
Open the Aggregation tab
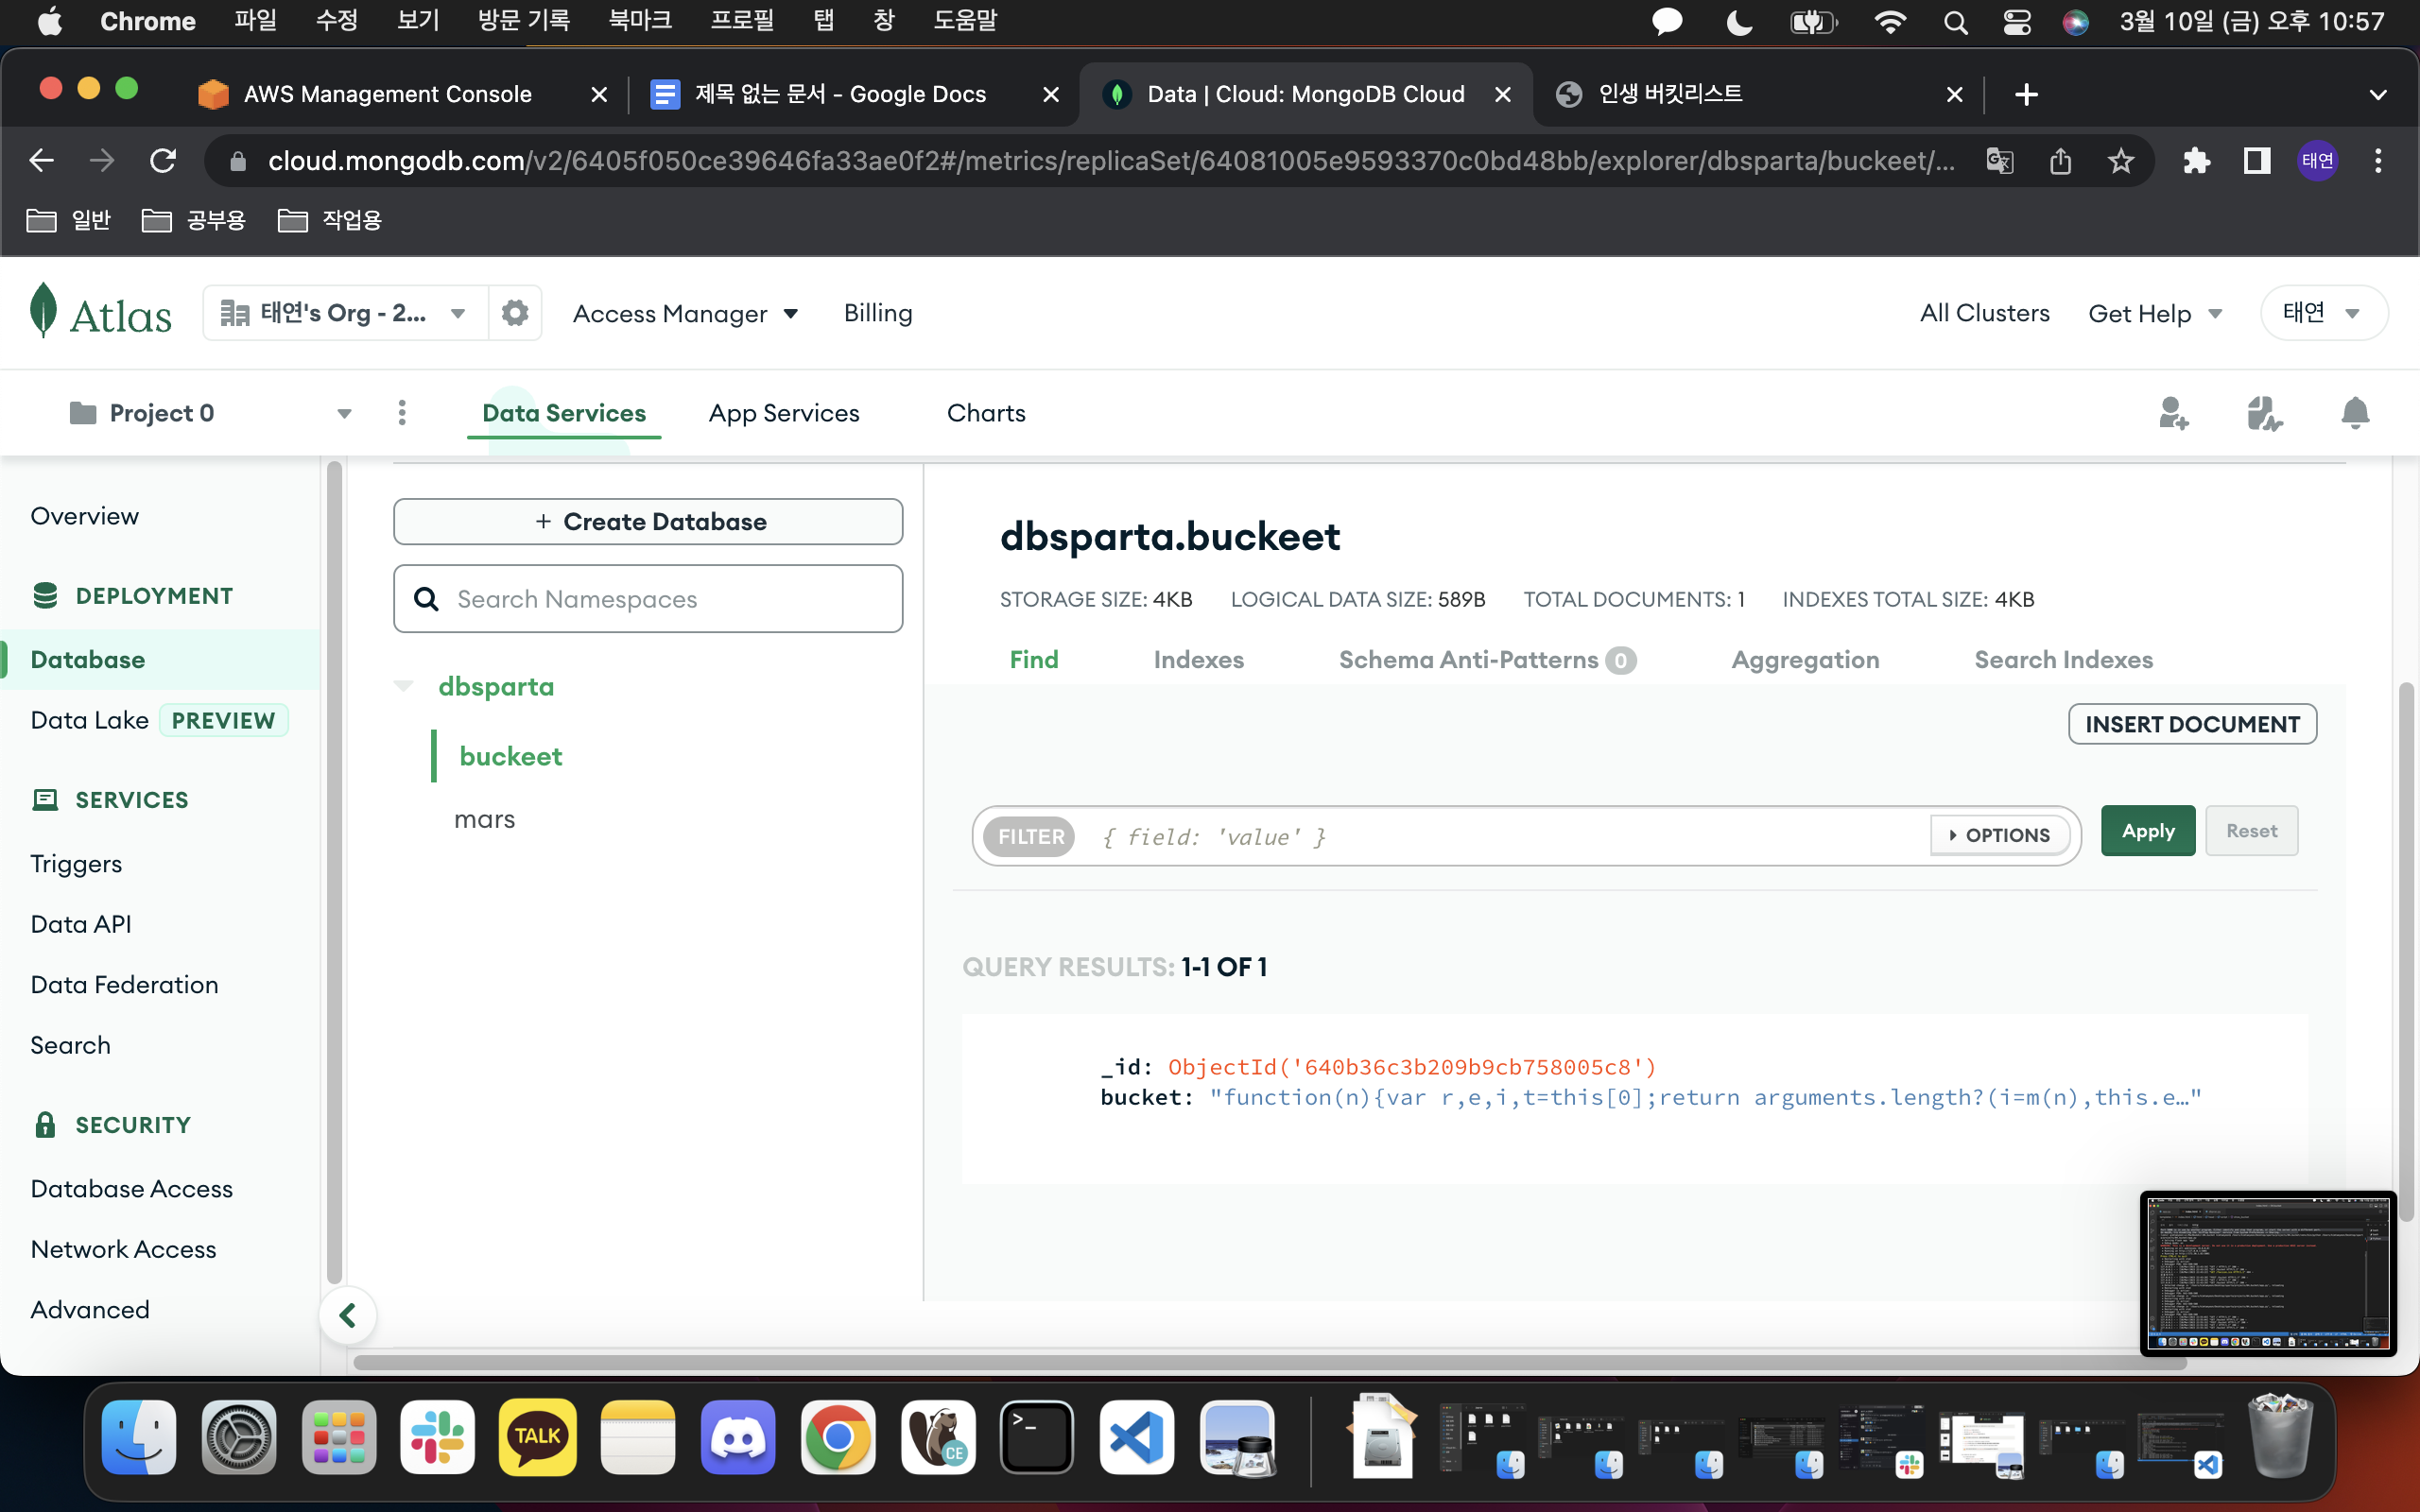pyautogui.click(x=1805, y=660)
